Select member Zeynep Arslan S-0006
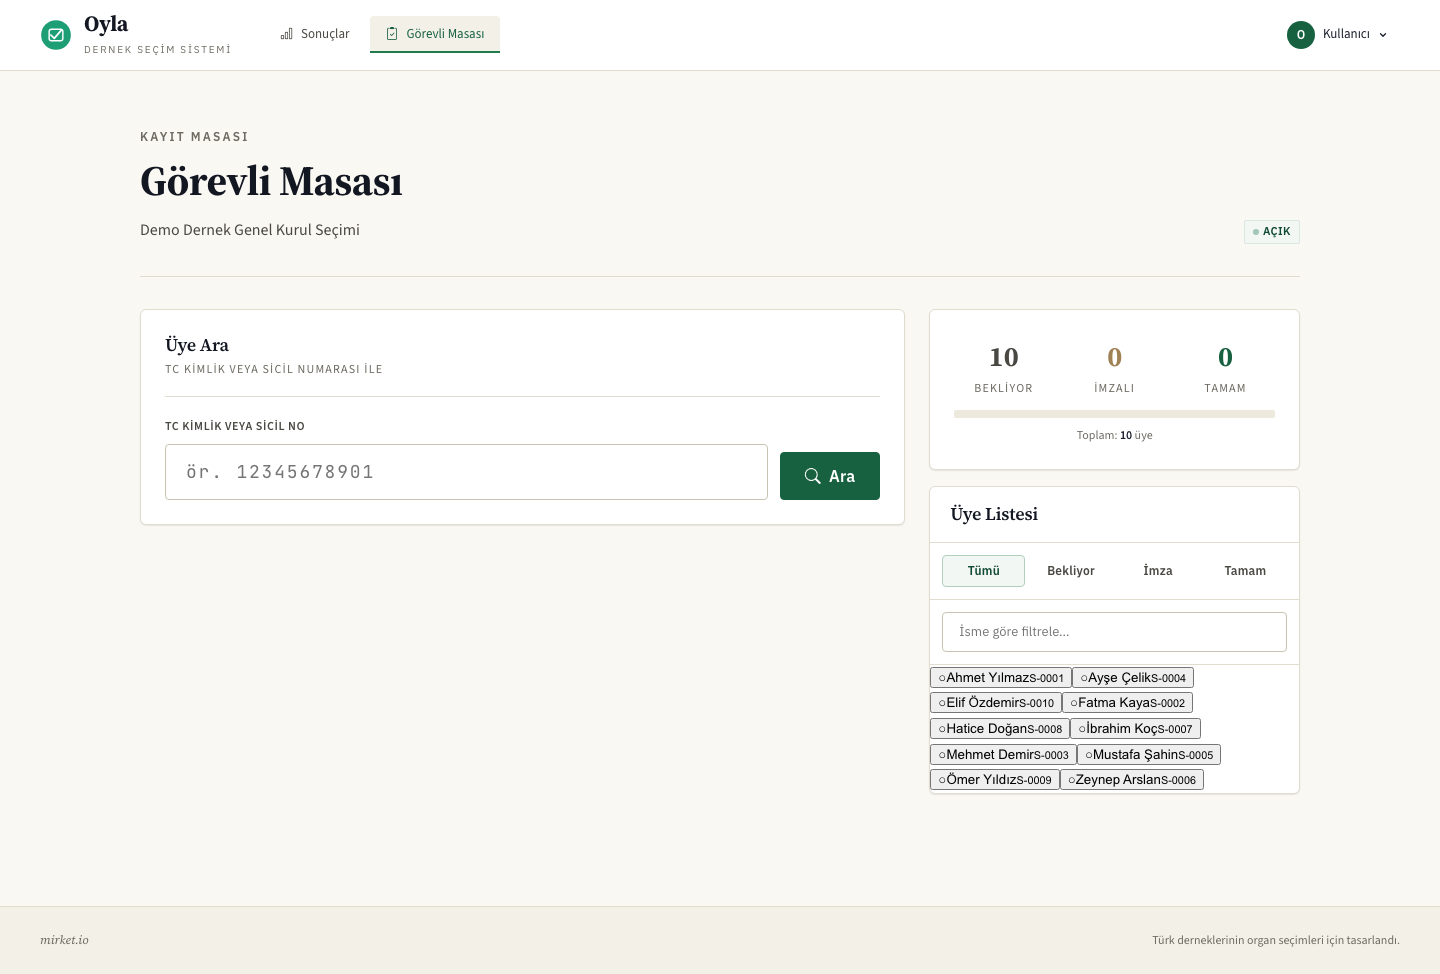 1132,780
